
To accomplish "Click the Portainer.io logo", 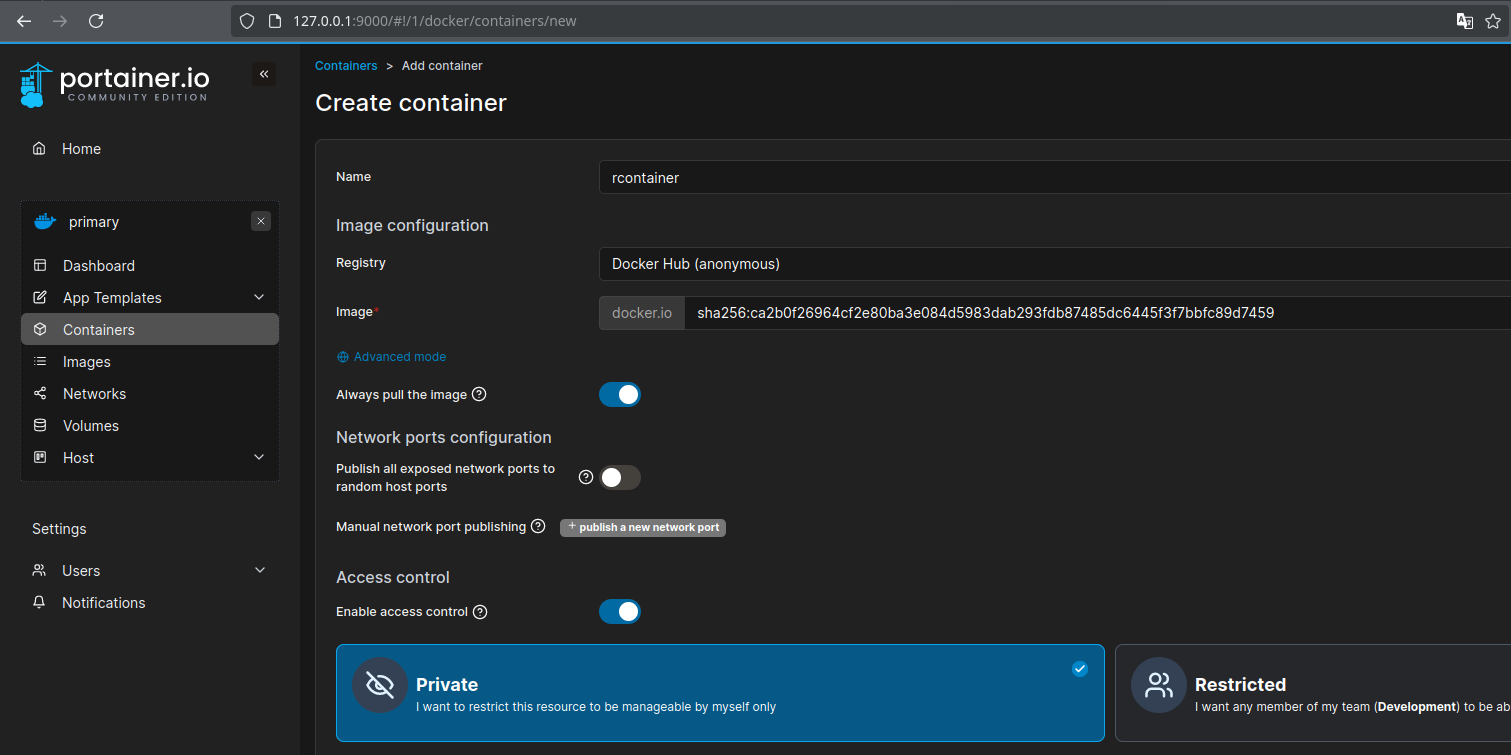I will tap(114, 85).
